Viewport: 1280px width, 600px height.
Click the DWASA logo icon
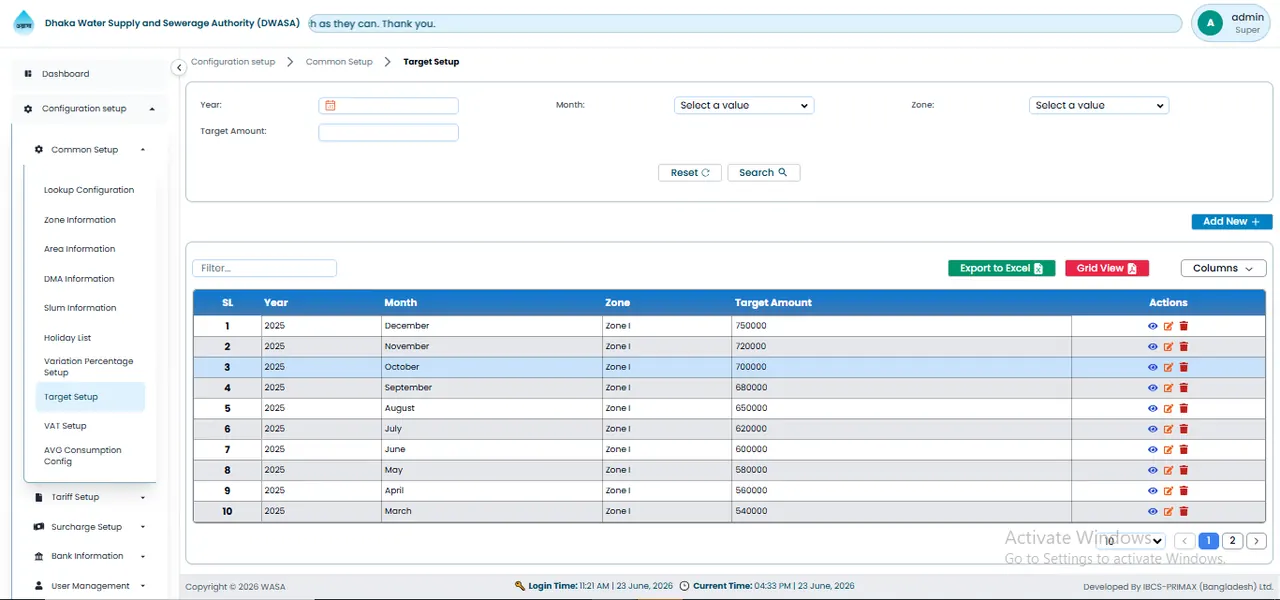tap(23, 22)
